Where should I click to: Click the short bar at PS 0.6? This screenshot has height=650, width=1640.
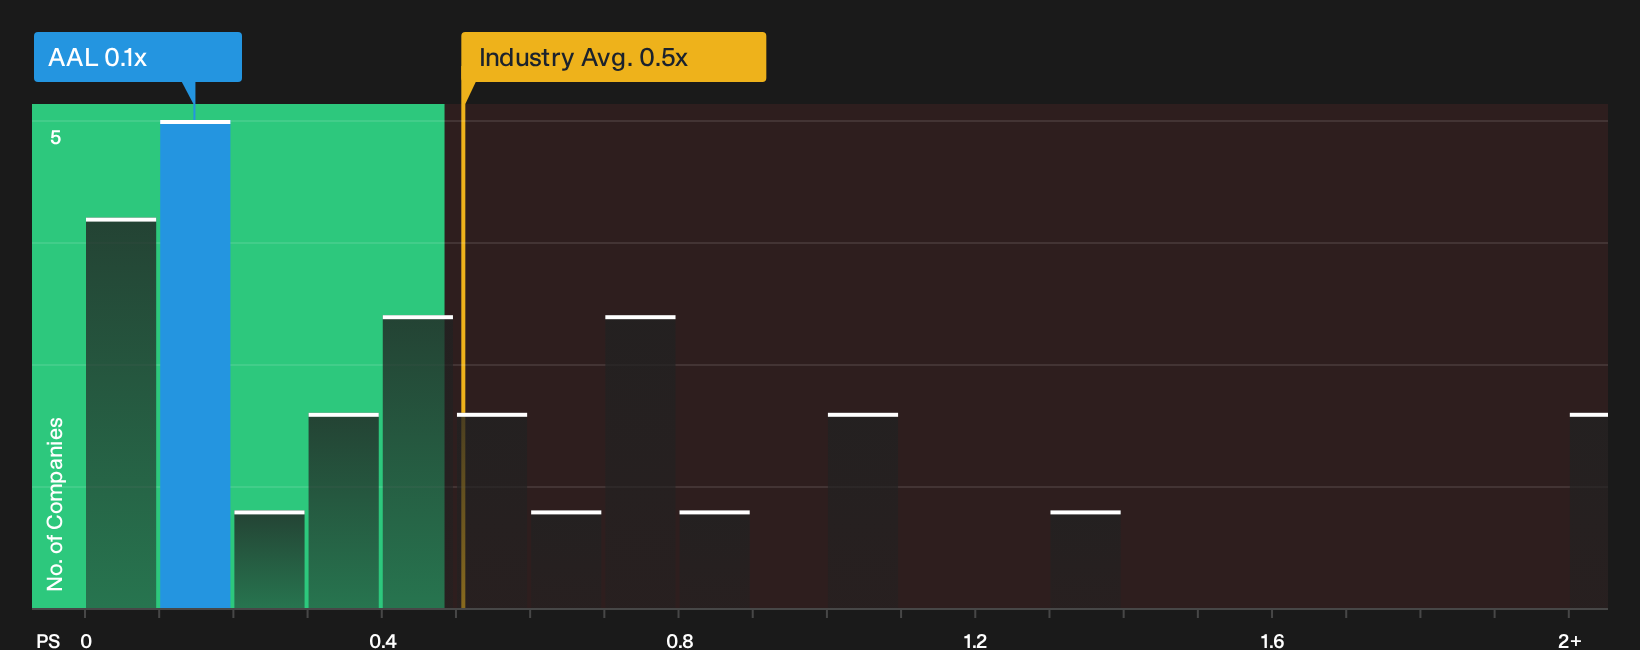point(566,559)
